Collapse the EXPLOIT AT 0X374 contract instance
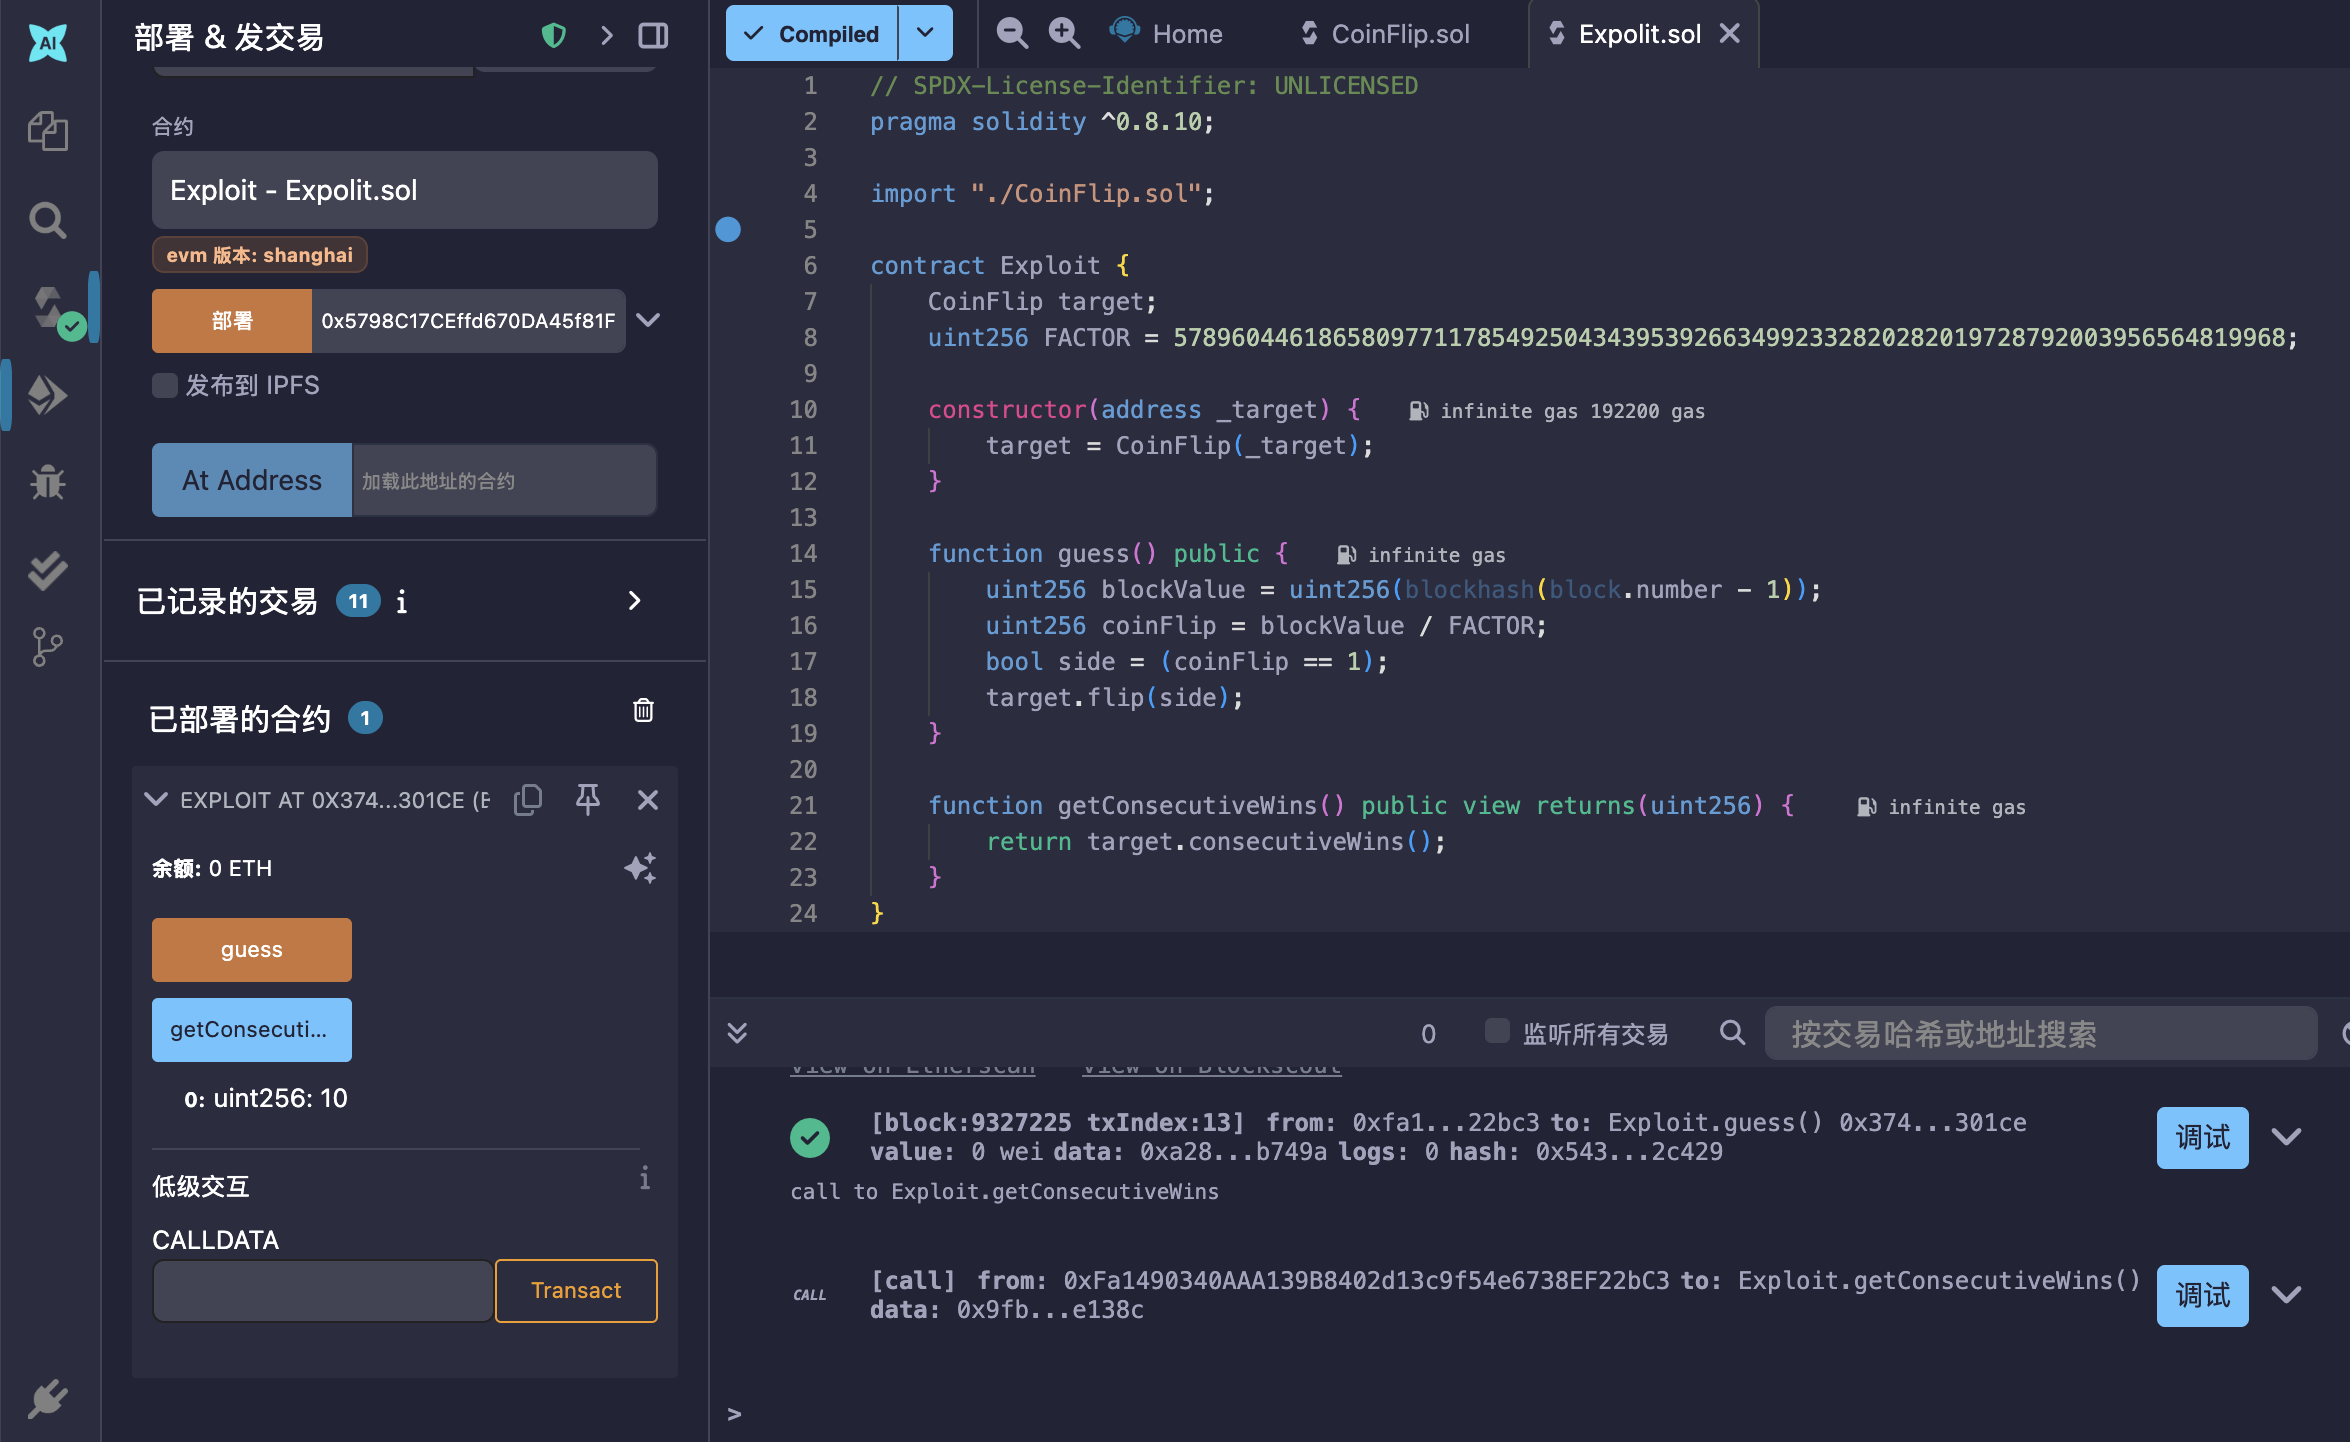Image resolution: width=2350 pixels, height=1442 pixels. (x=156, y=799)
